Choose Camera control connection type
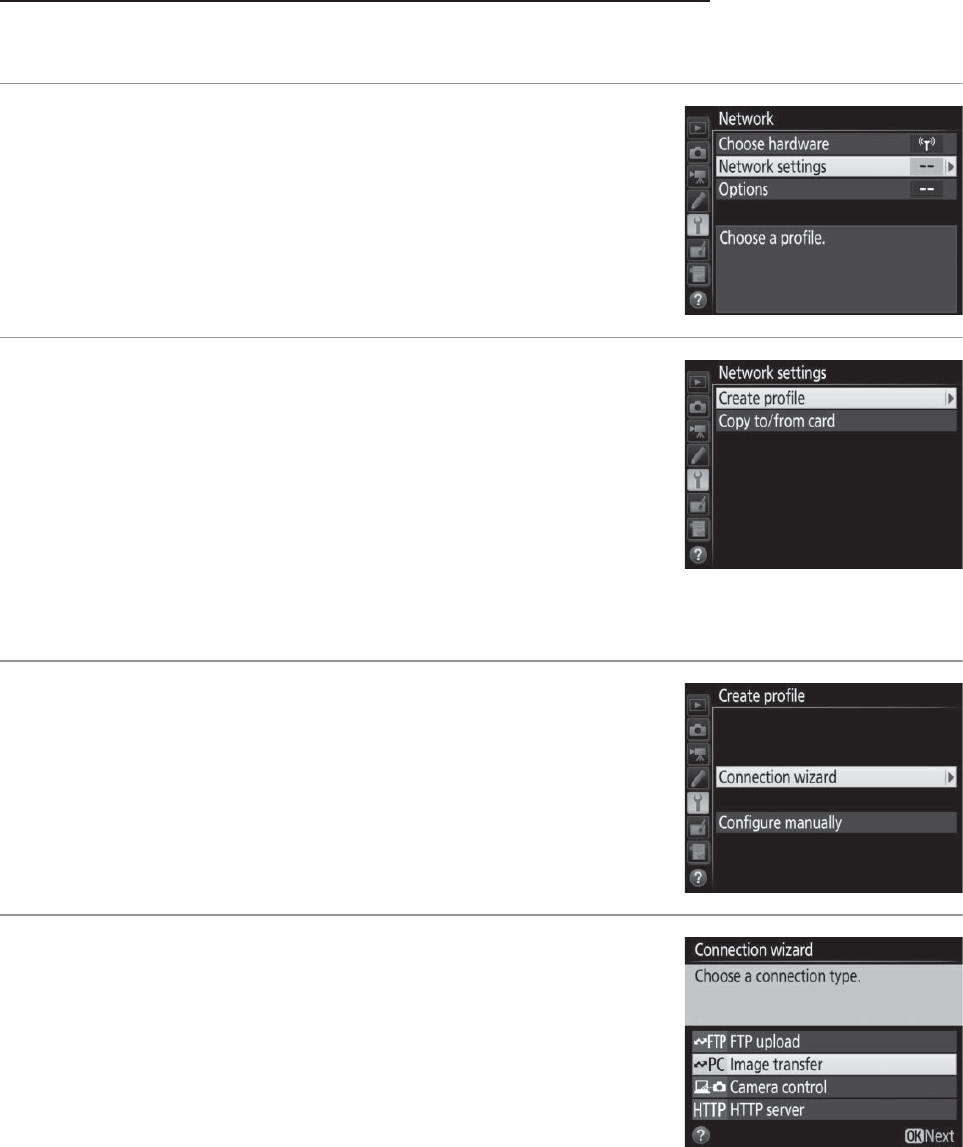 click(x=824, y=1086)
